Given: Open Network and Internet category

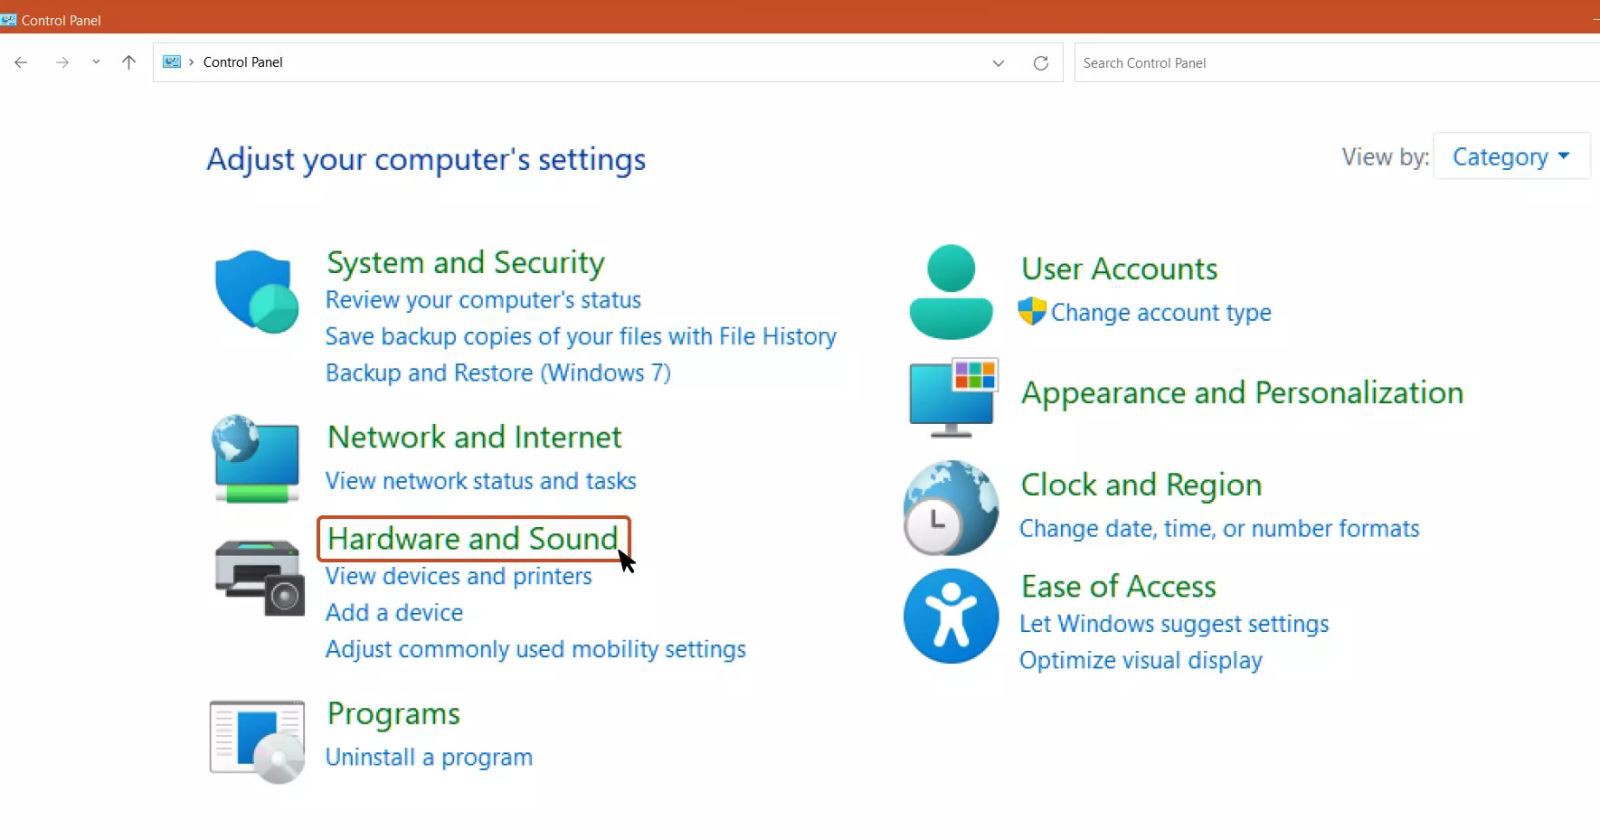Looking at the screenshot, I should tap(475, 437).
